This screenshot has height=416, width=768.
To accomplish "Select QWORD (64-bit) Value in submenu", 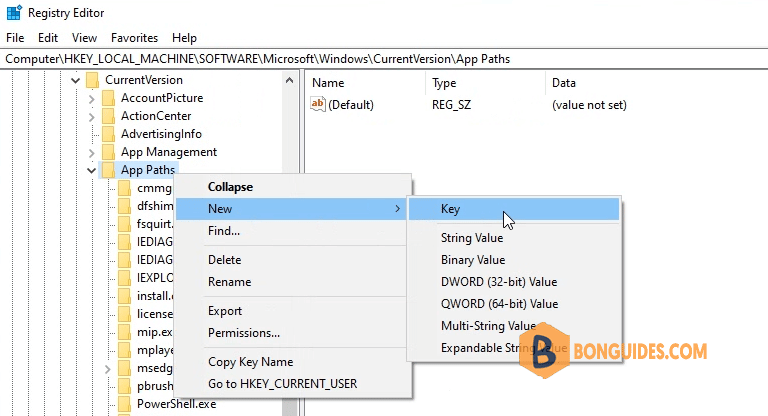I will coord(514,304).
